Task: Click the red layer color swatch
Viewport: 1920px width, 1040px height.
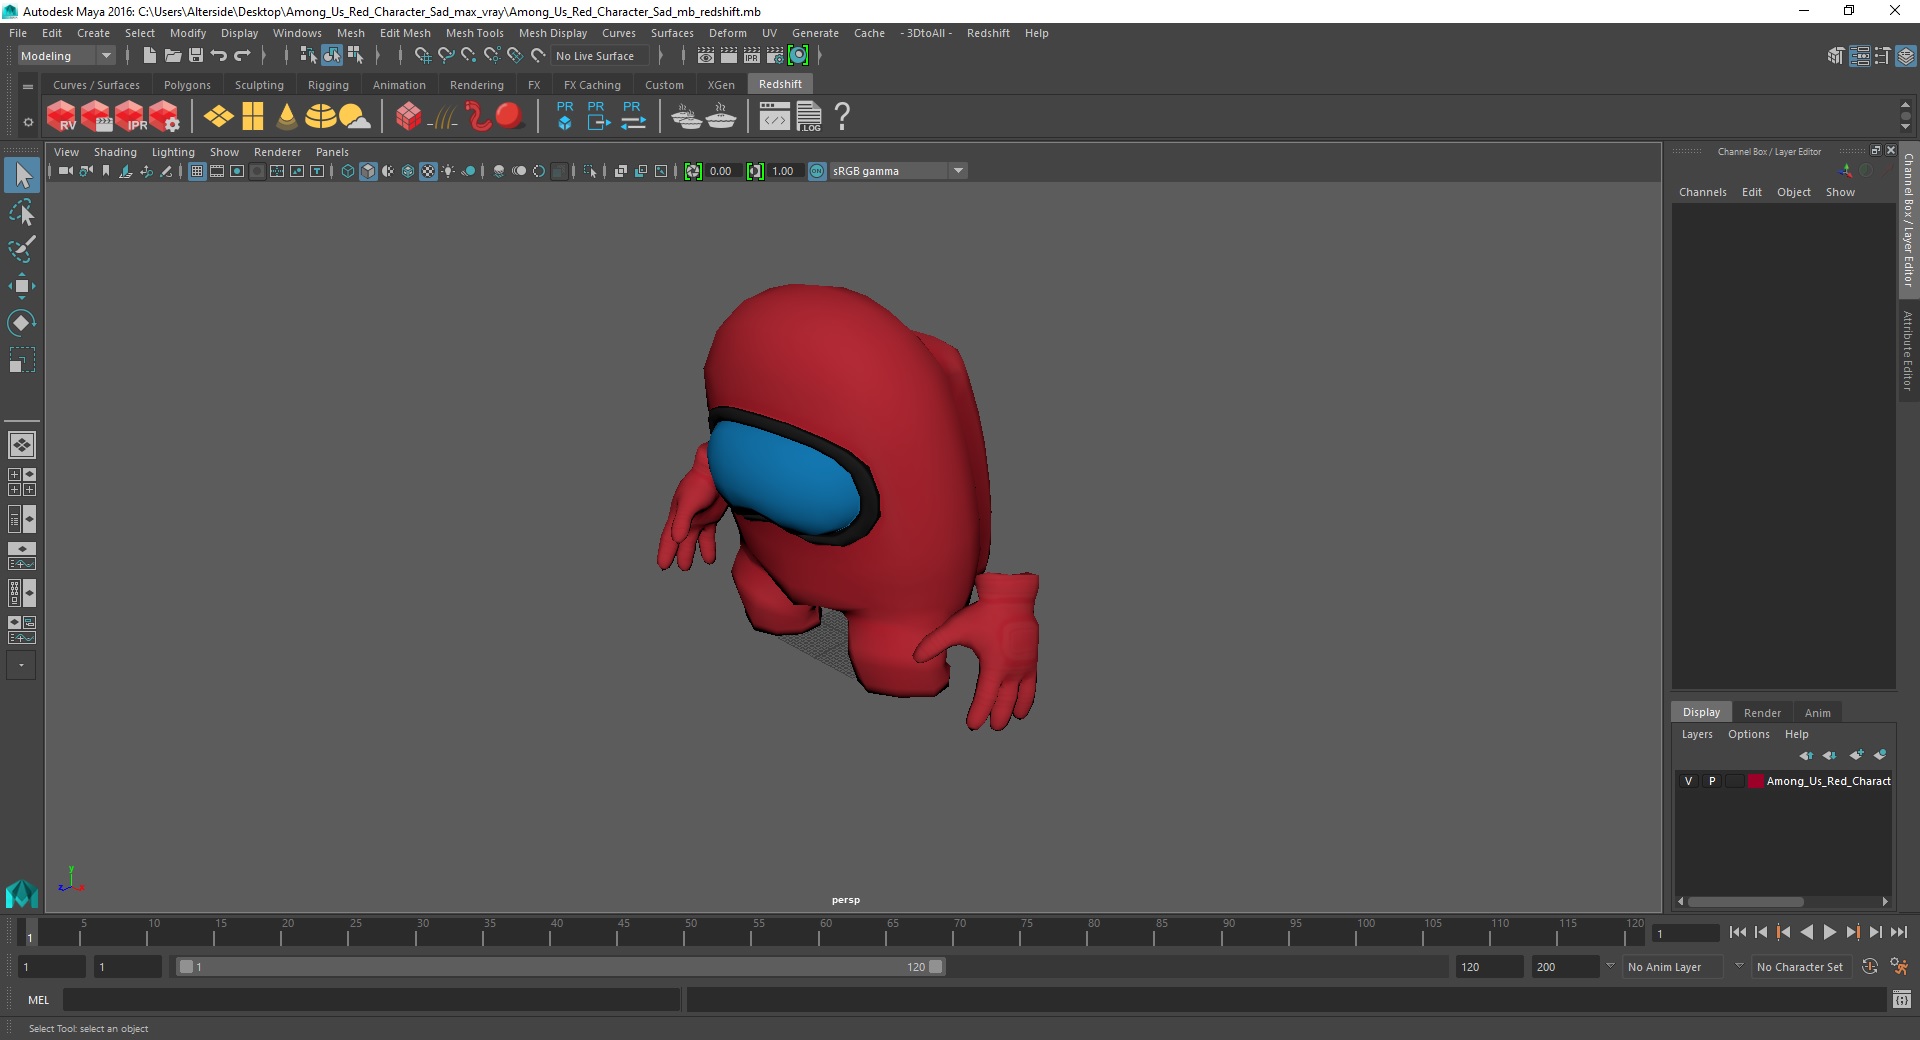Action: [x=1755, y=781]
